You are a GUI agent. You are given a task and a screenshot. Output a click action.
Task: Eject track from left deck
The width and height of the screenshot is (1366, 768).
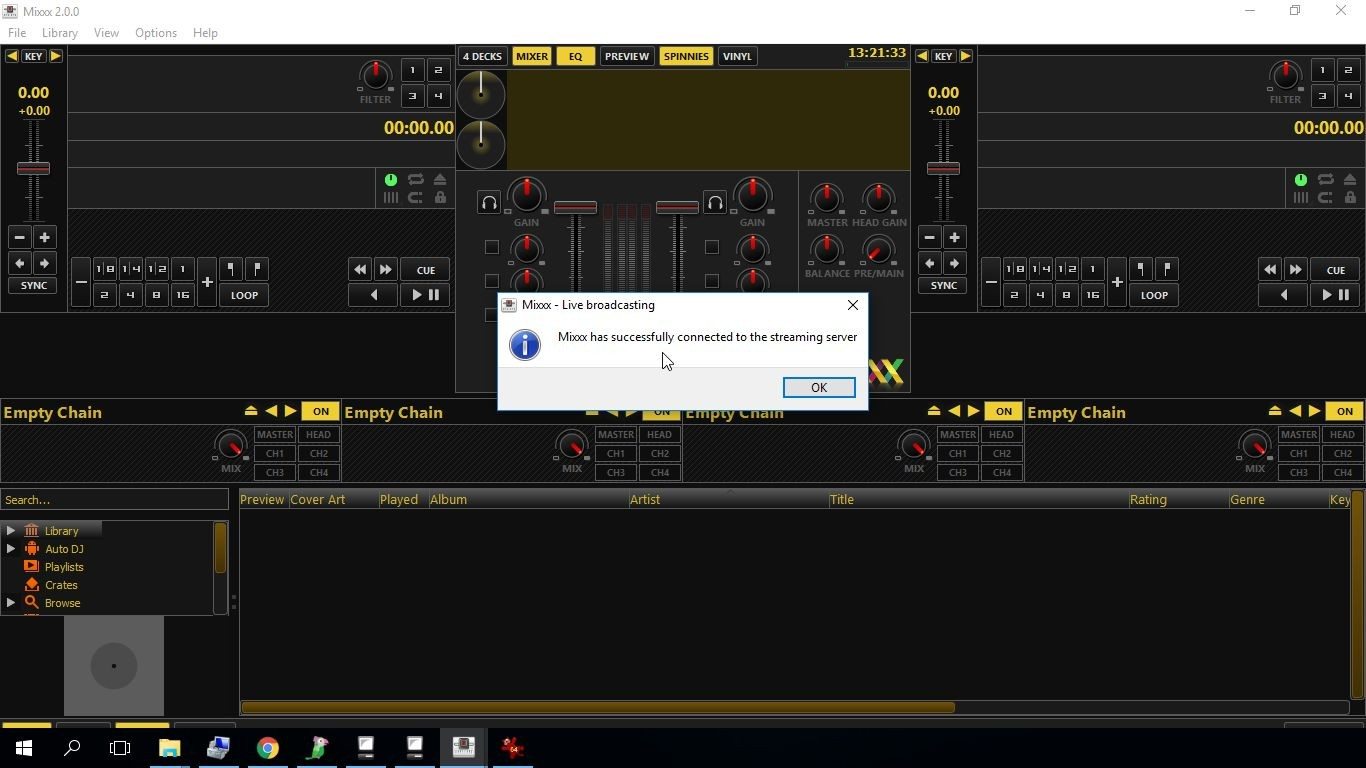pos(440,180)
